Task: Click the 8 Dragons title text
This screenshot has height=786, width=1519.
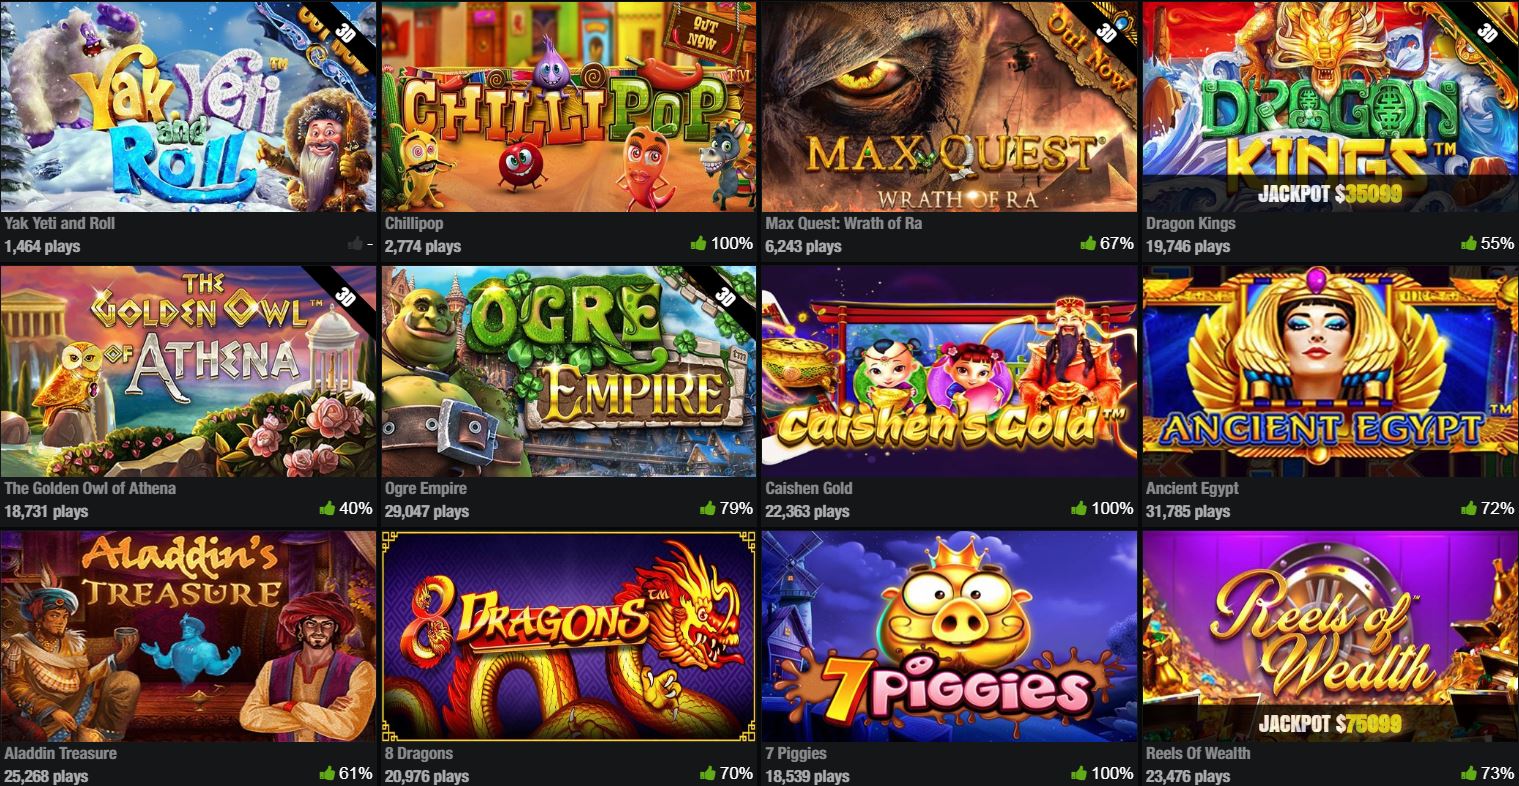Action: click(x=418, y=754)
